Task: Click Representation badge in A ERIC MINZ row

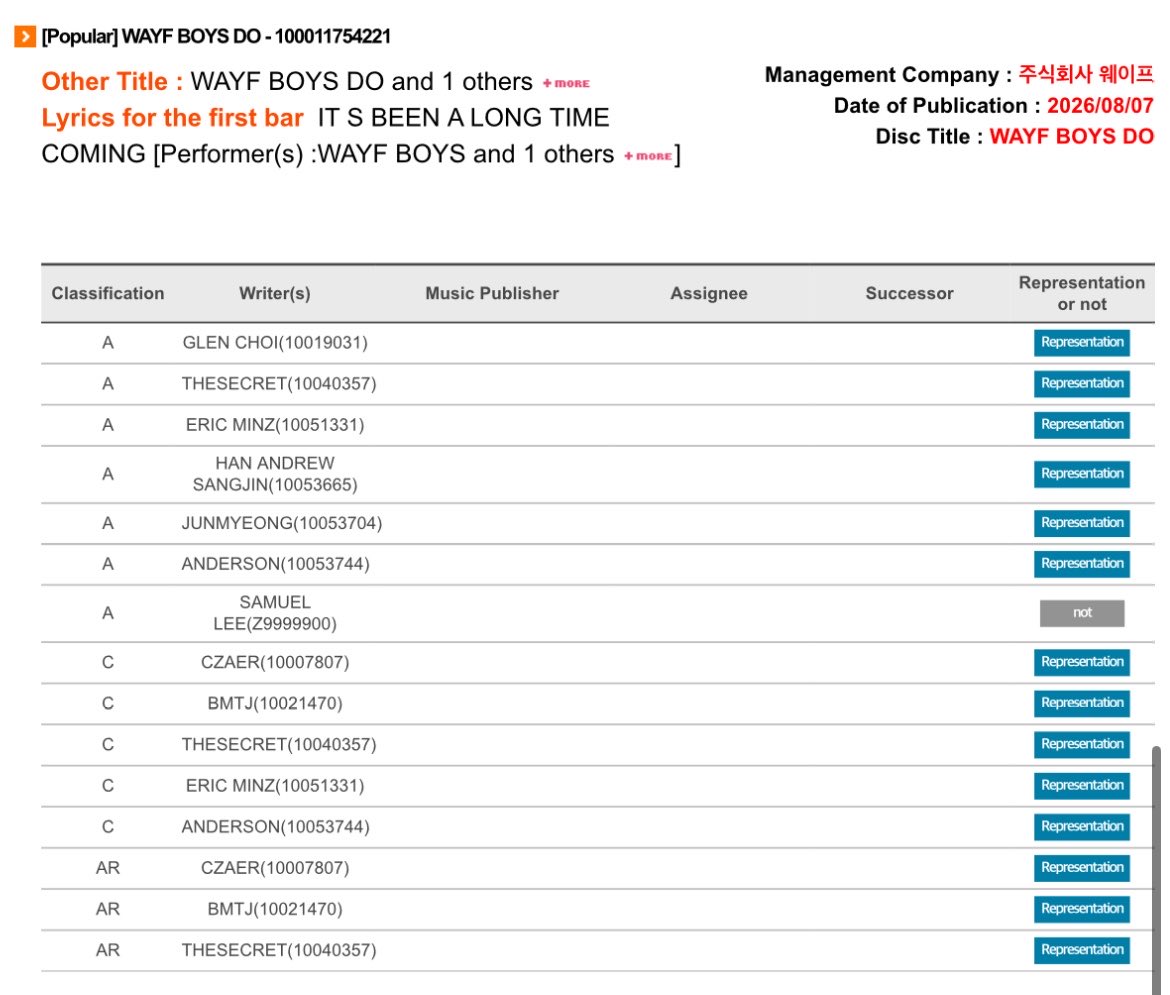Action: pos(1081,425)
